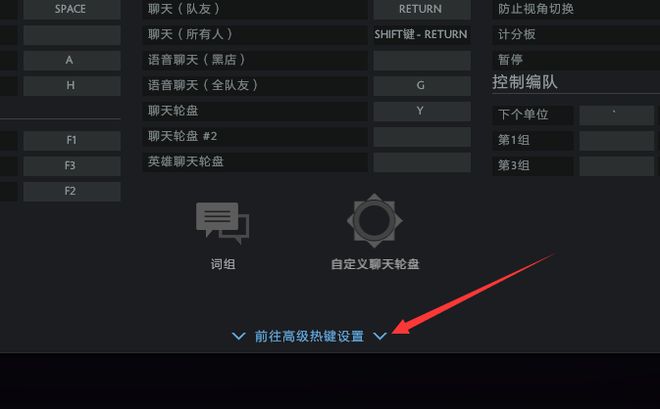Viewport: 660px width, 409px height.
Task: Set the hotkey for 下个单位
Action: click(617, 114)
